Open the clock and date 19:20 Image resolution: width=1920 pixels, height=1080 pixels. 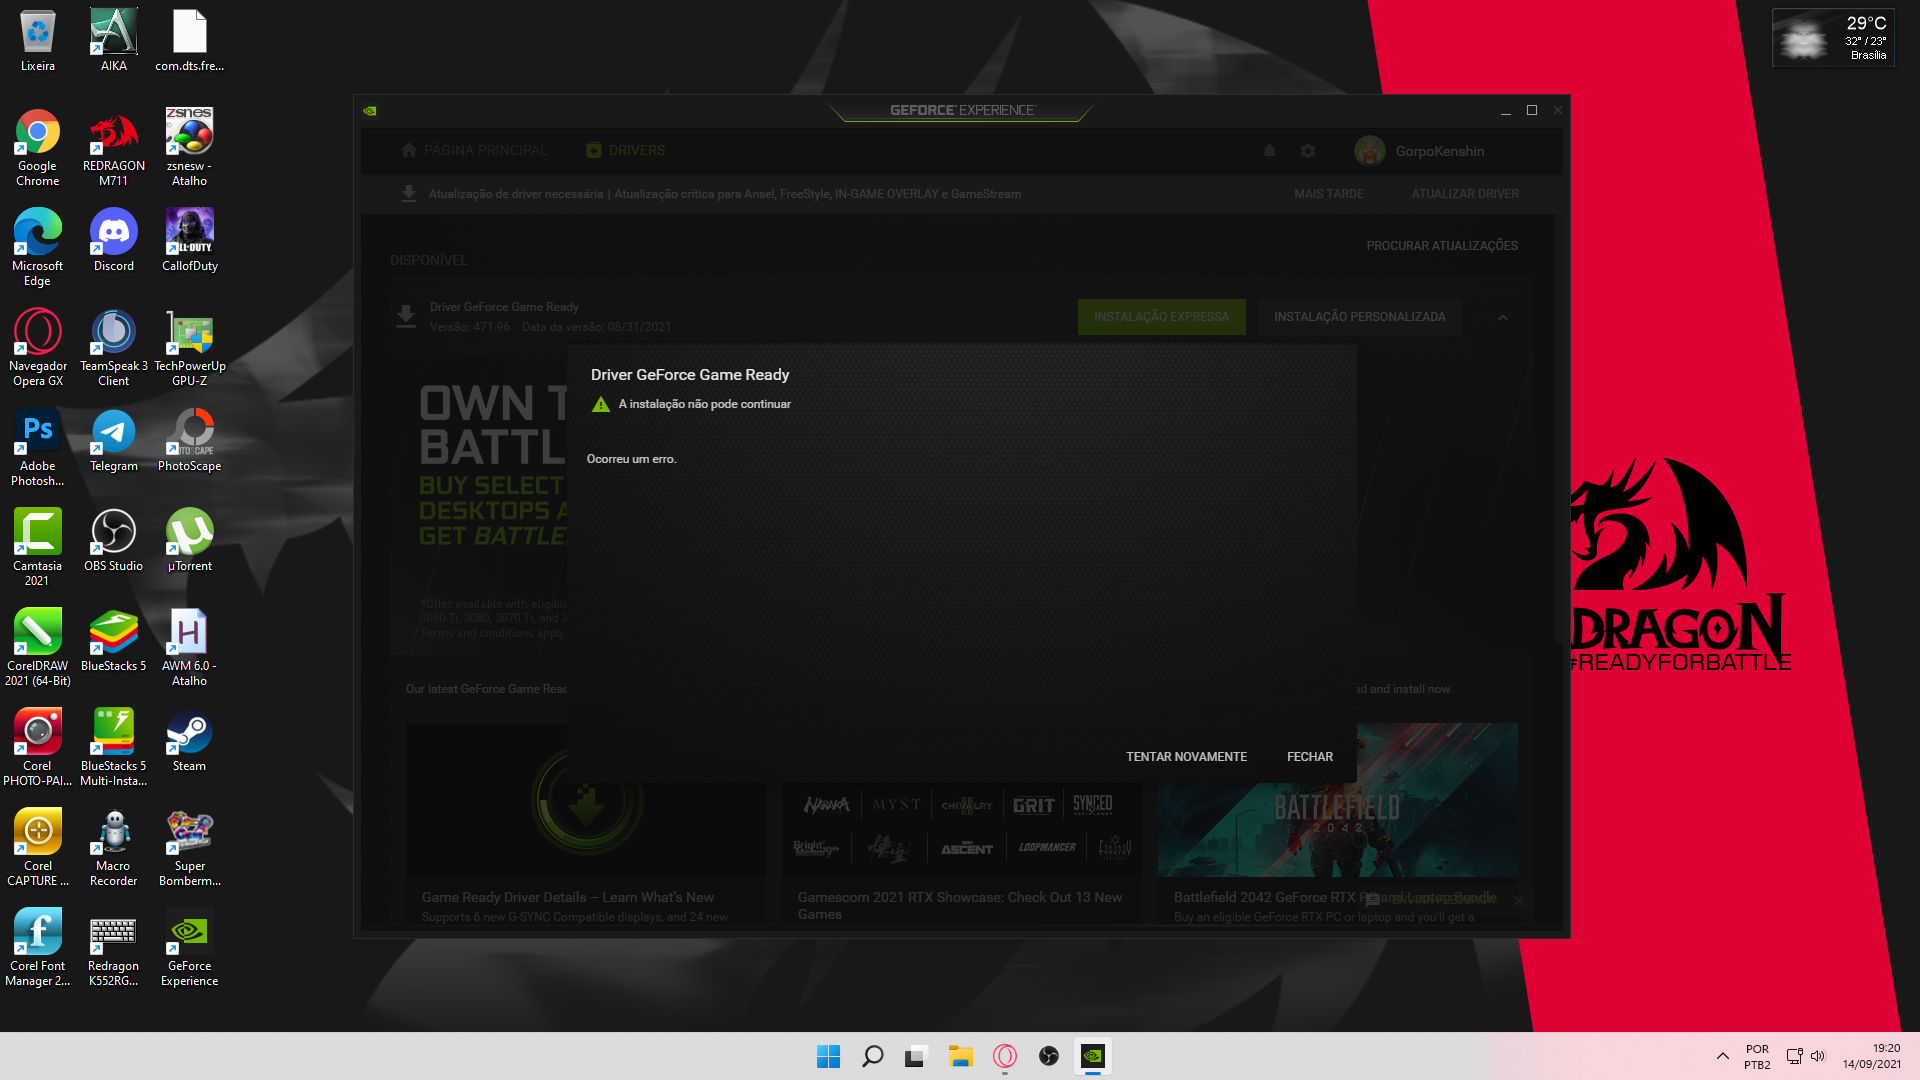[x=1871, y=1056]
